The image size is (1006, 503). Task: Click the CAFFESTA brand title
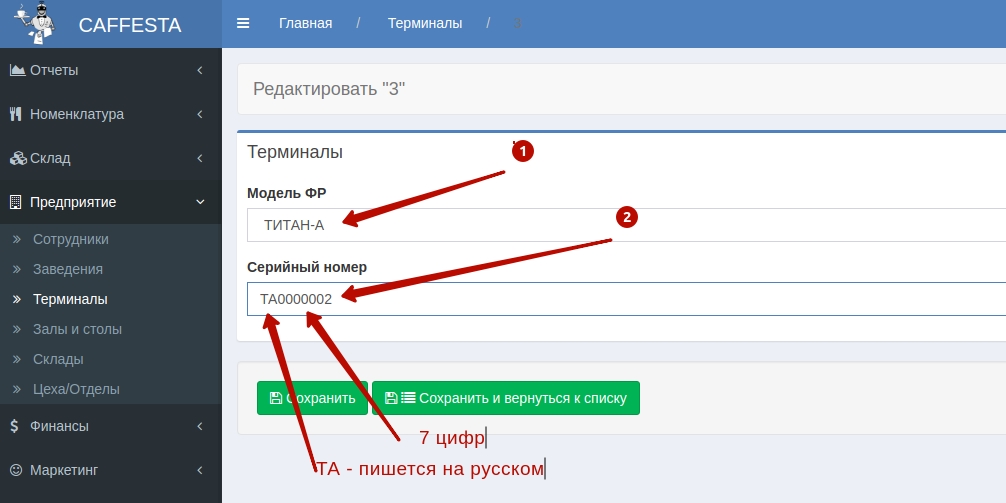click(x=130, y=25)
